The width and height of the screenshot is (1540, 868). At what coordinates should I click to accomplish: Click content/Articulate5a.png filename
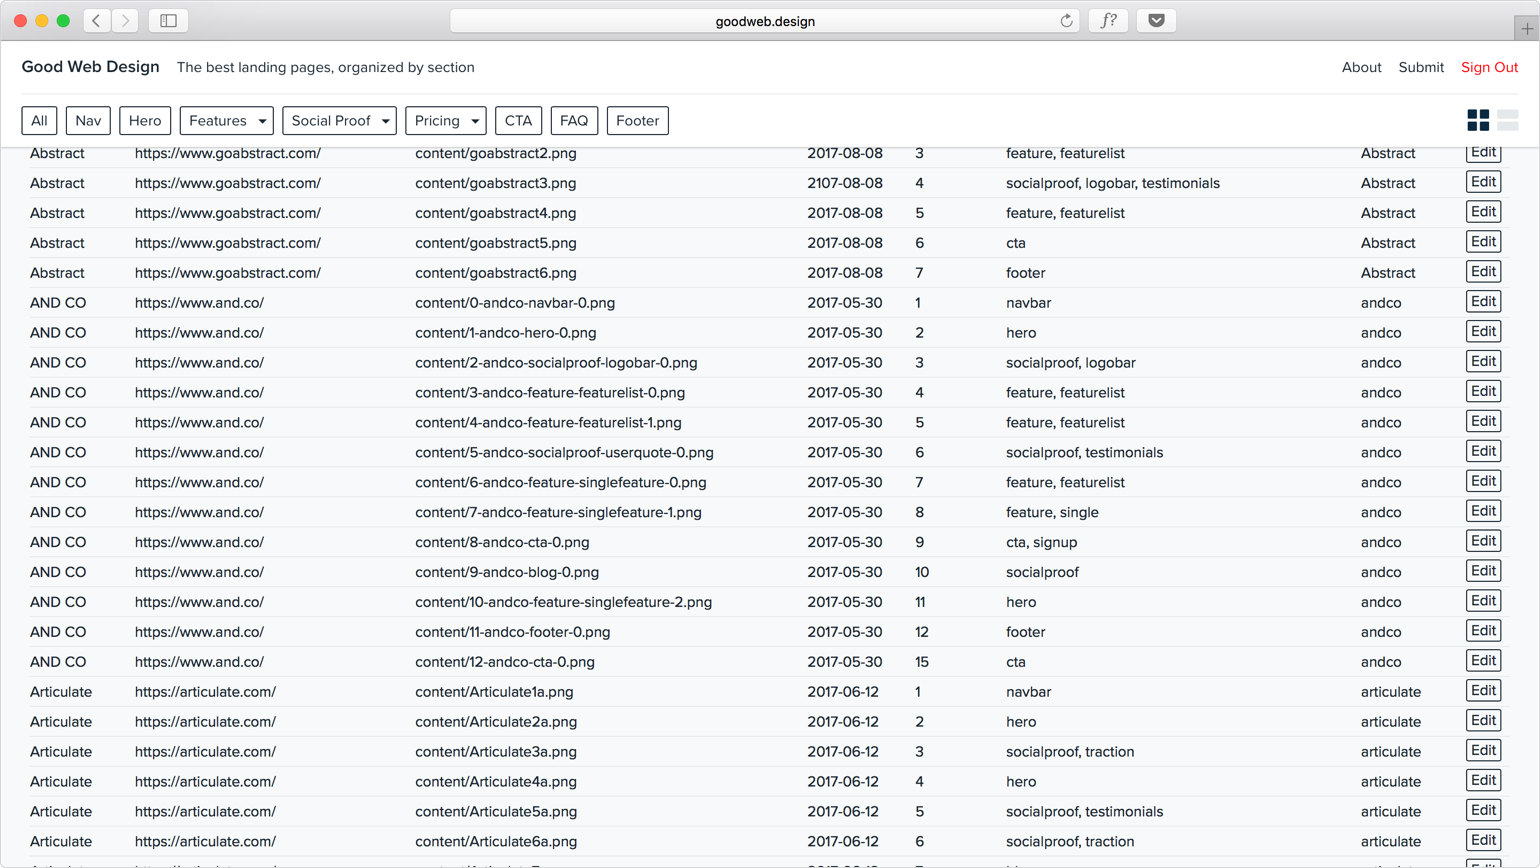click(496, 812)
